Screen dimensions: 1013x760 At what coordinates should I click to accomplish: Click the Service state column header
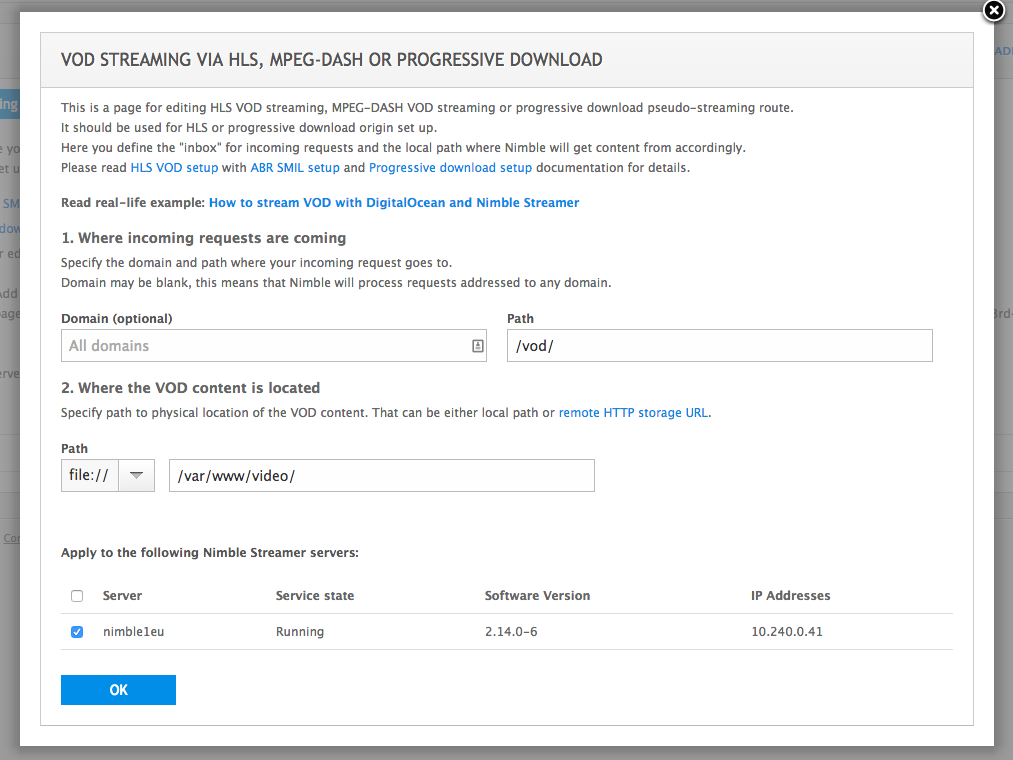tap(315, 595)
